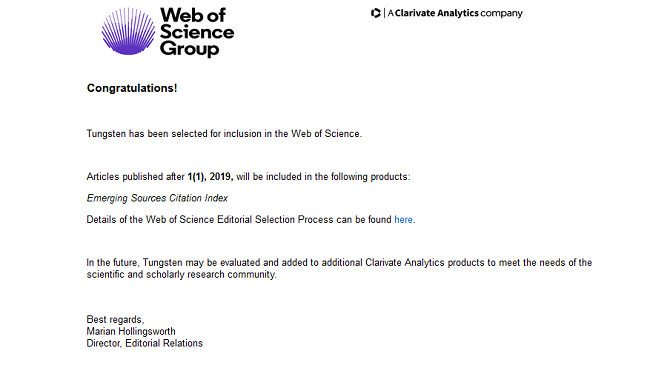This screenshot has width=650, height=368.
Task: Click the word 'Group' in the logo
Action: point(189,49)
